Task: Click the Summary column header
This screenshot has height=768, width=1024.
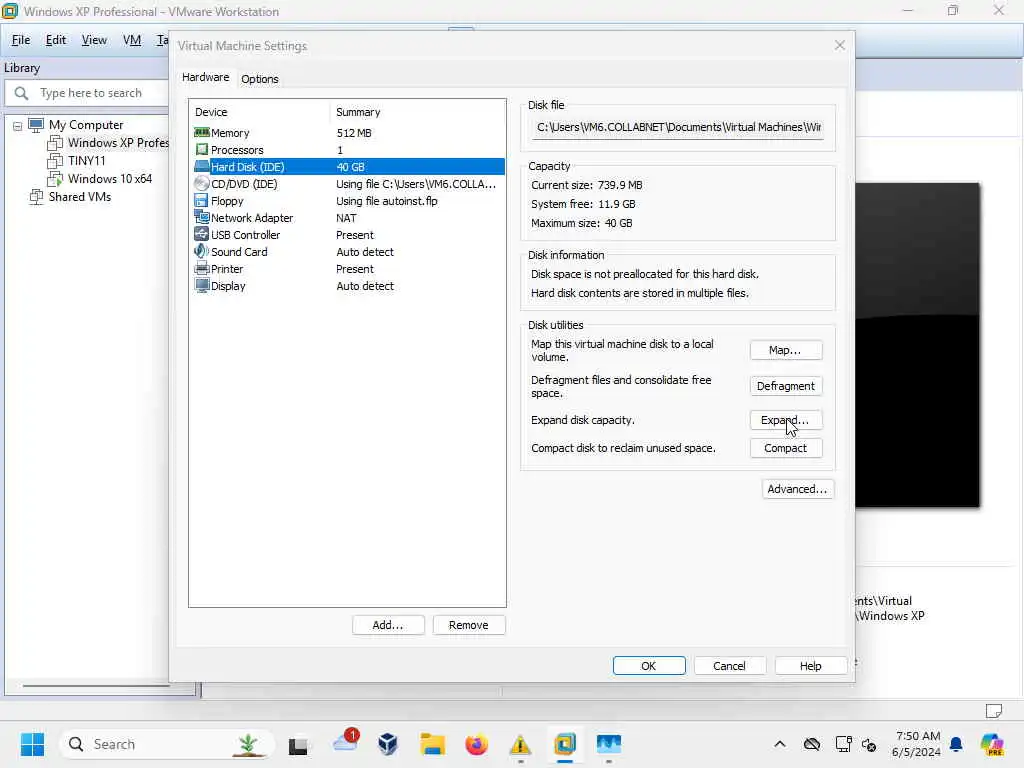Action: 417,112
